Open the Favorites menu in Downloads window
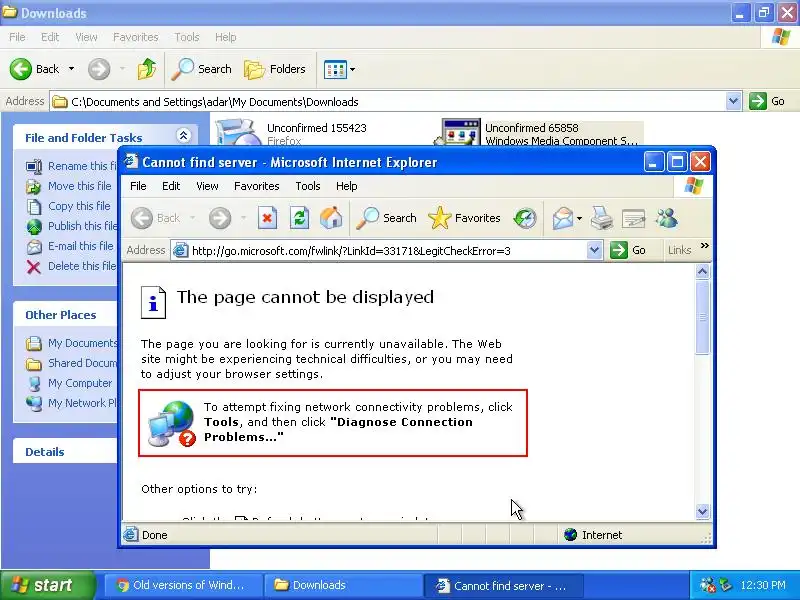 (136, 37)
